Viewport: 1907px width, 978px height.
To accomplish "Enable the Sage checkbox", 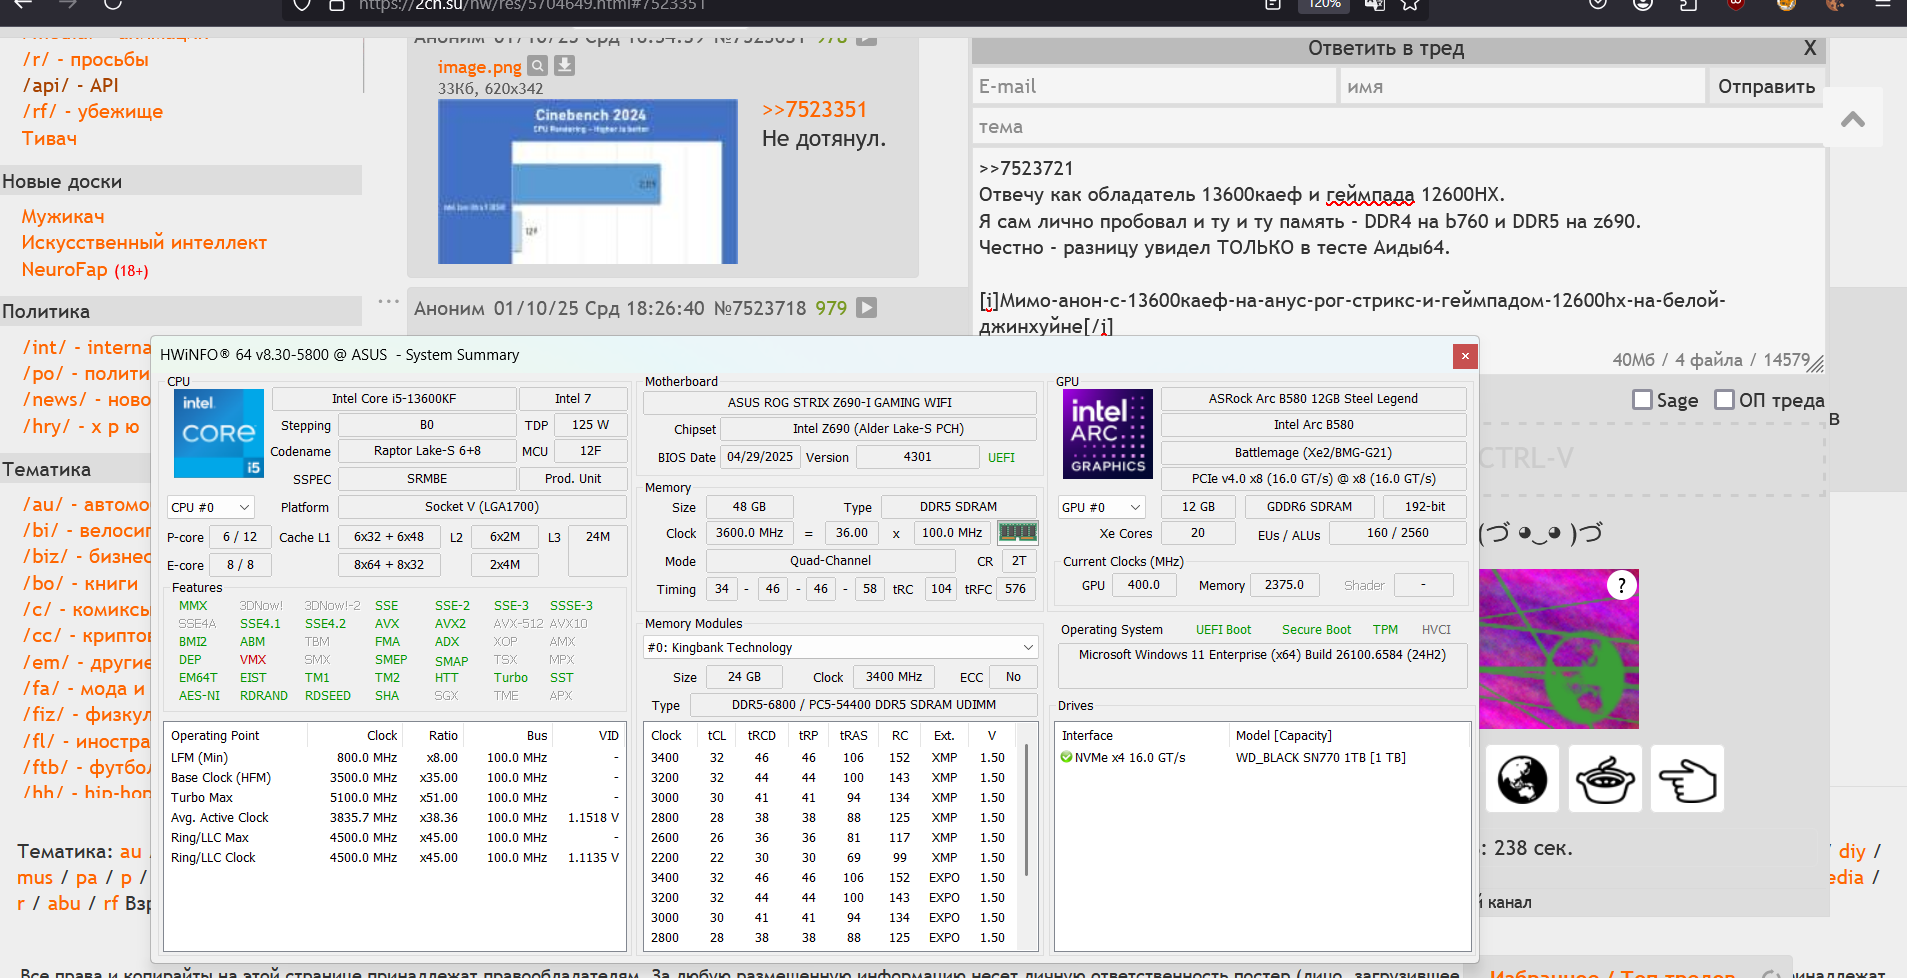I will [x=1642, y=400].
